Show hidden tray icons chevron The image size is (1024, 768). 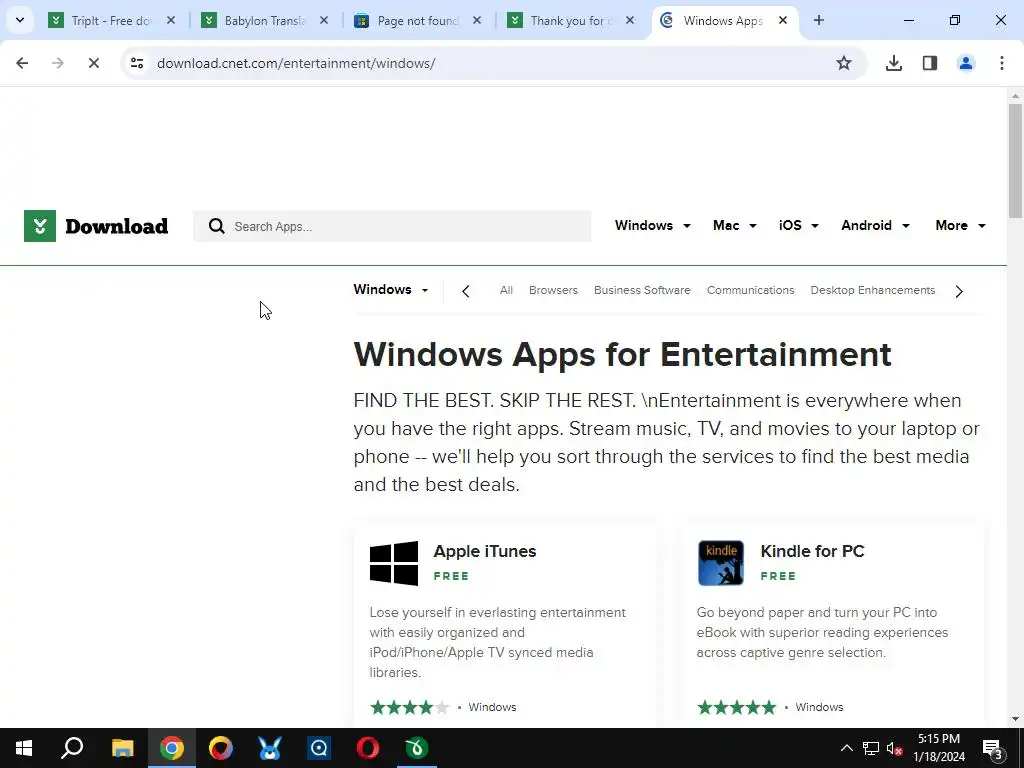point(846,748)
